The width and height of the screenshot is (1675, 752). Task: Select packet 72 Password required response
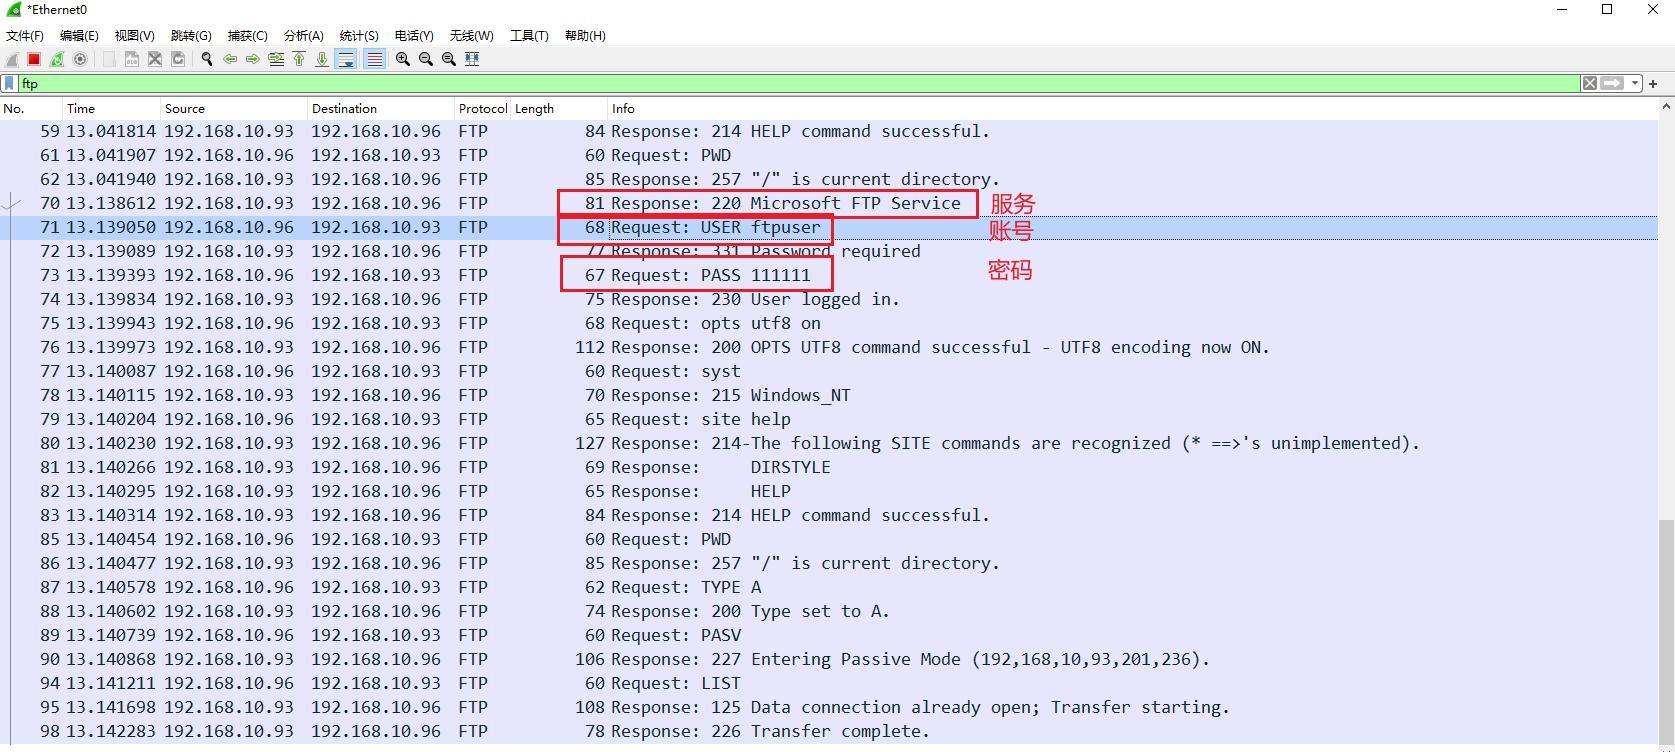(x=829, y=251)
